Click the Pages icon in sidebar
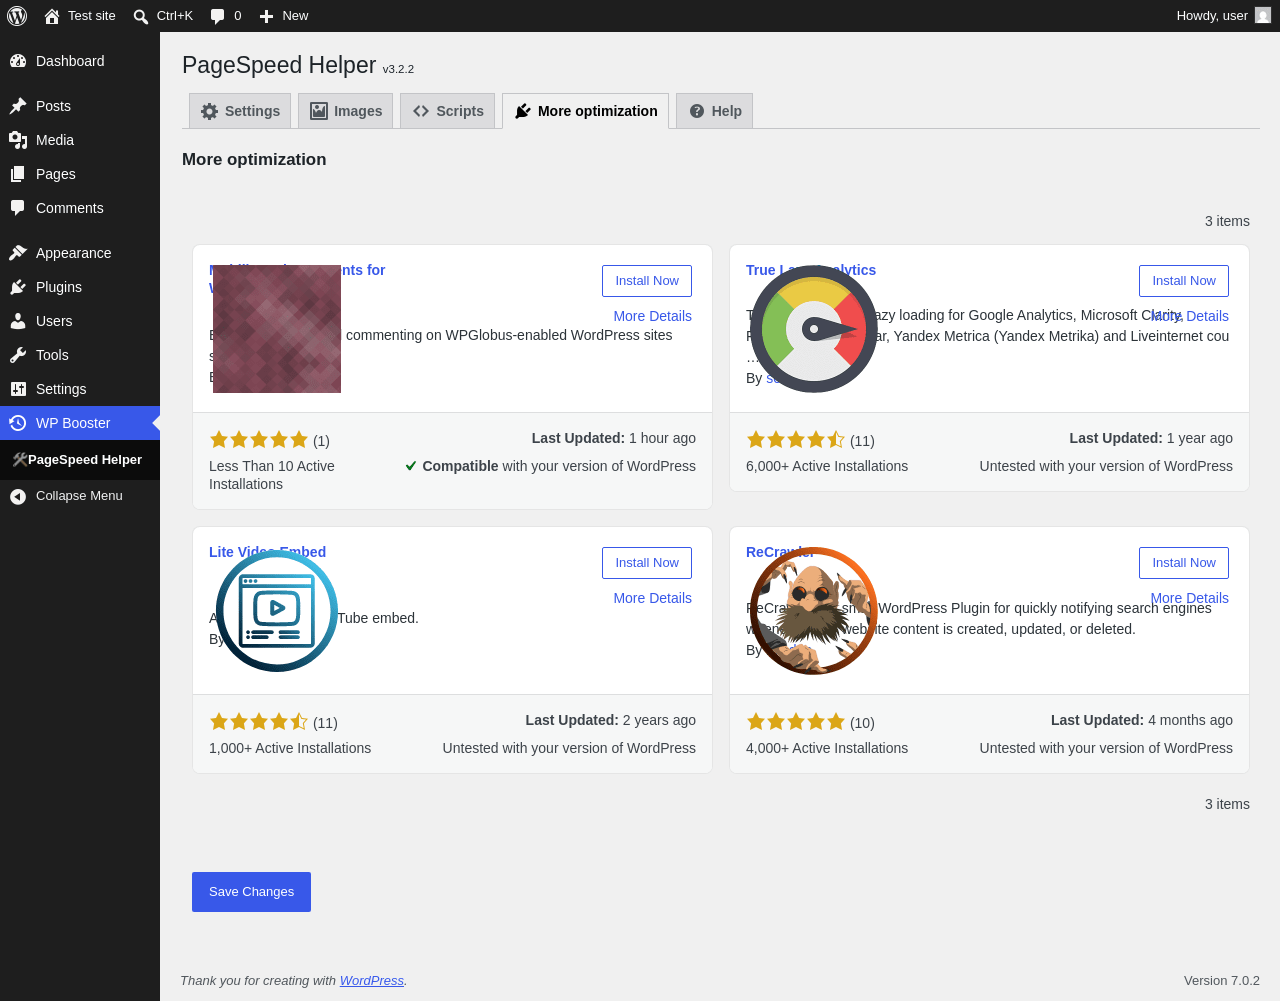This screenshot has width=1280, height=1001. [18, 174]
